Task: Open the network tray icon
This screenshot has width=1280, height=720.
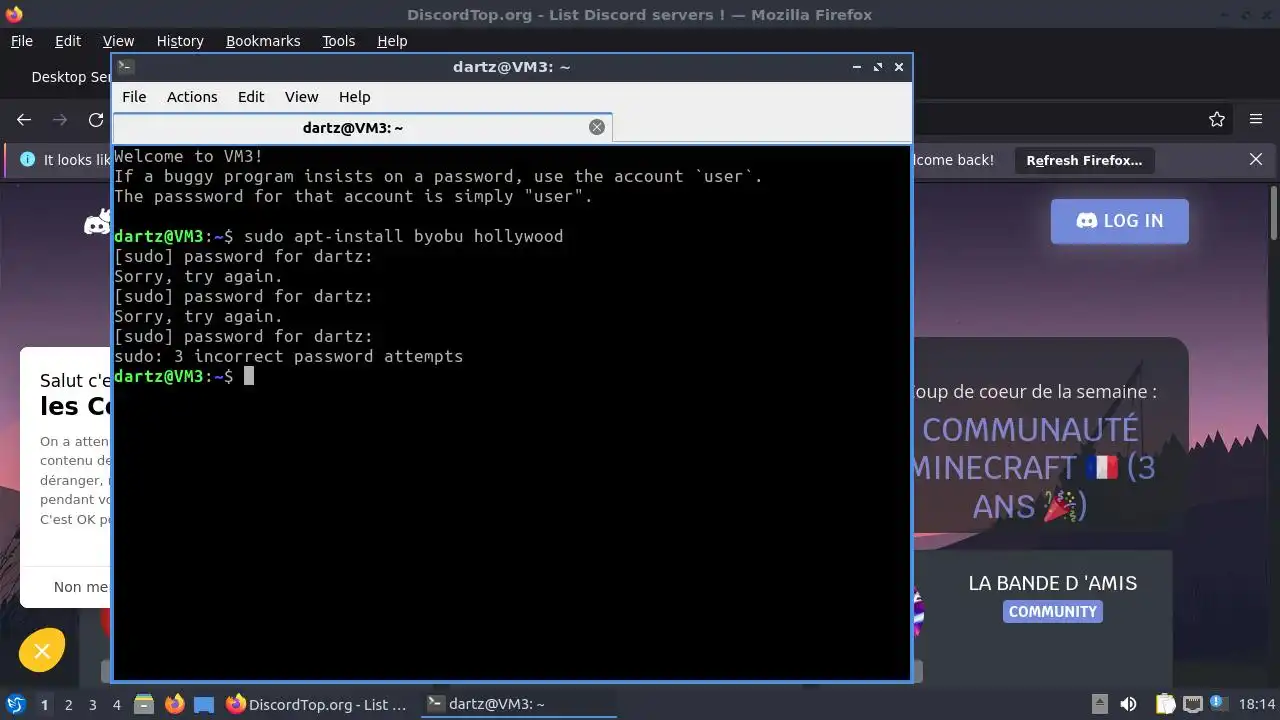Action: point(1192,704)
